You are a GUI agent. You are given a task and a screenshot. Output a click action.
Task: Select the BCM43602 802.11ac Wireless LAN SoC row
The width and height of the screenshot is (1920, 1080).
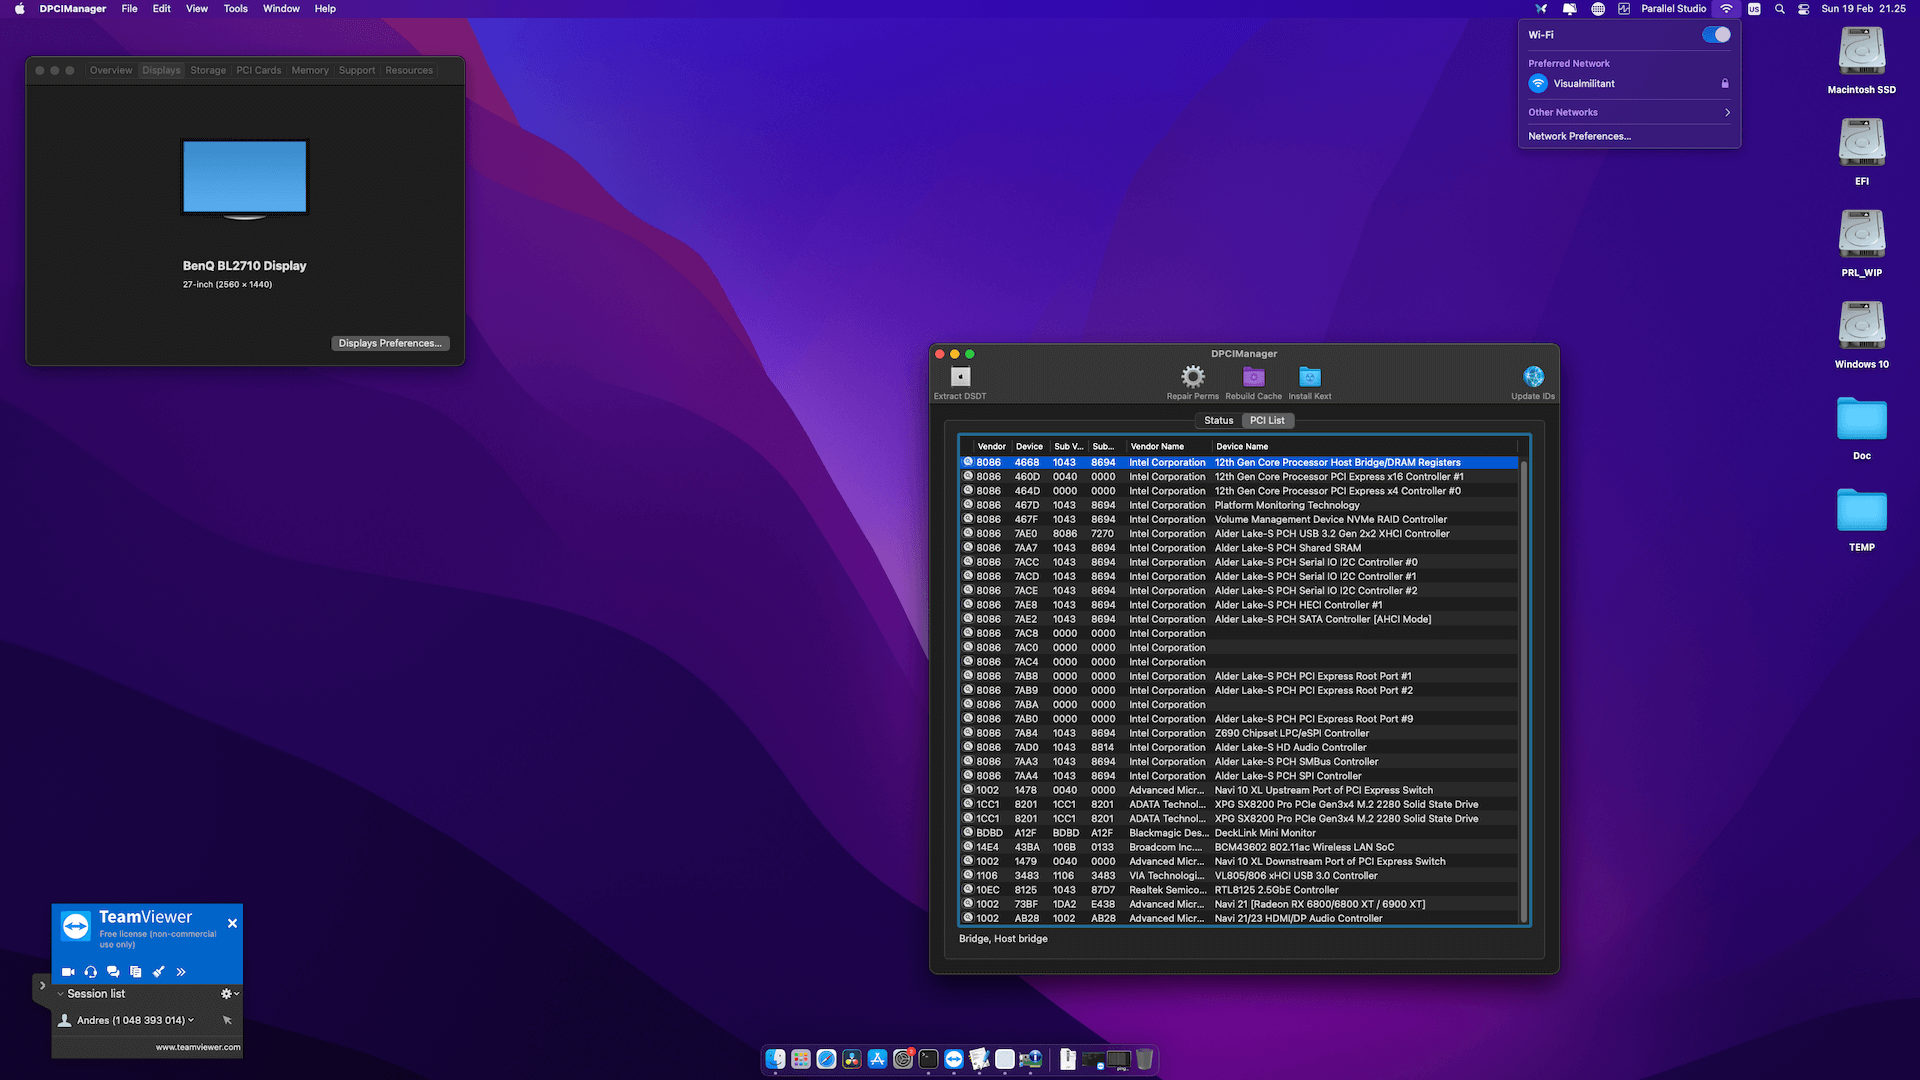point(1238,847)
